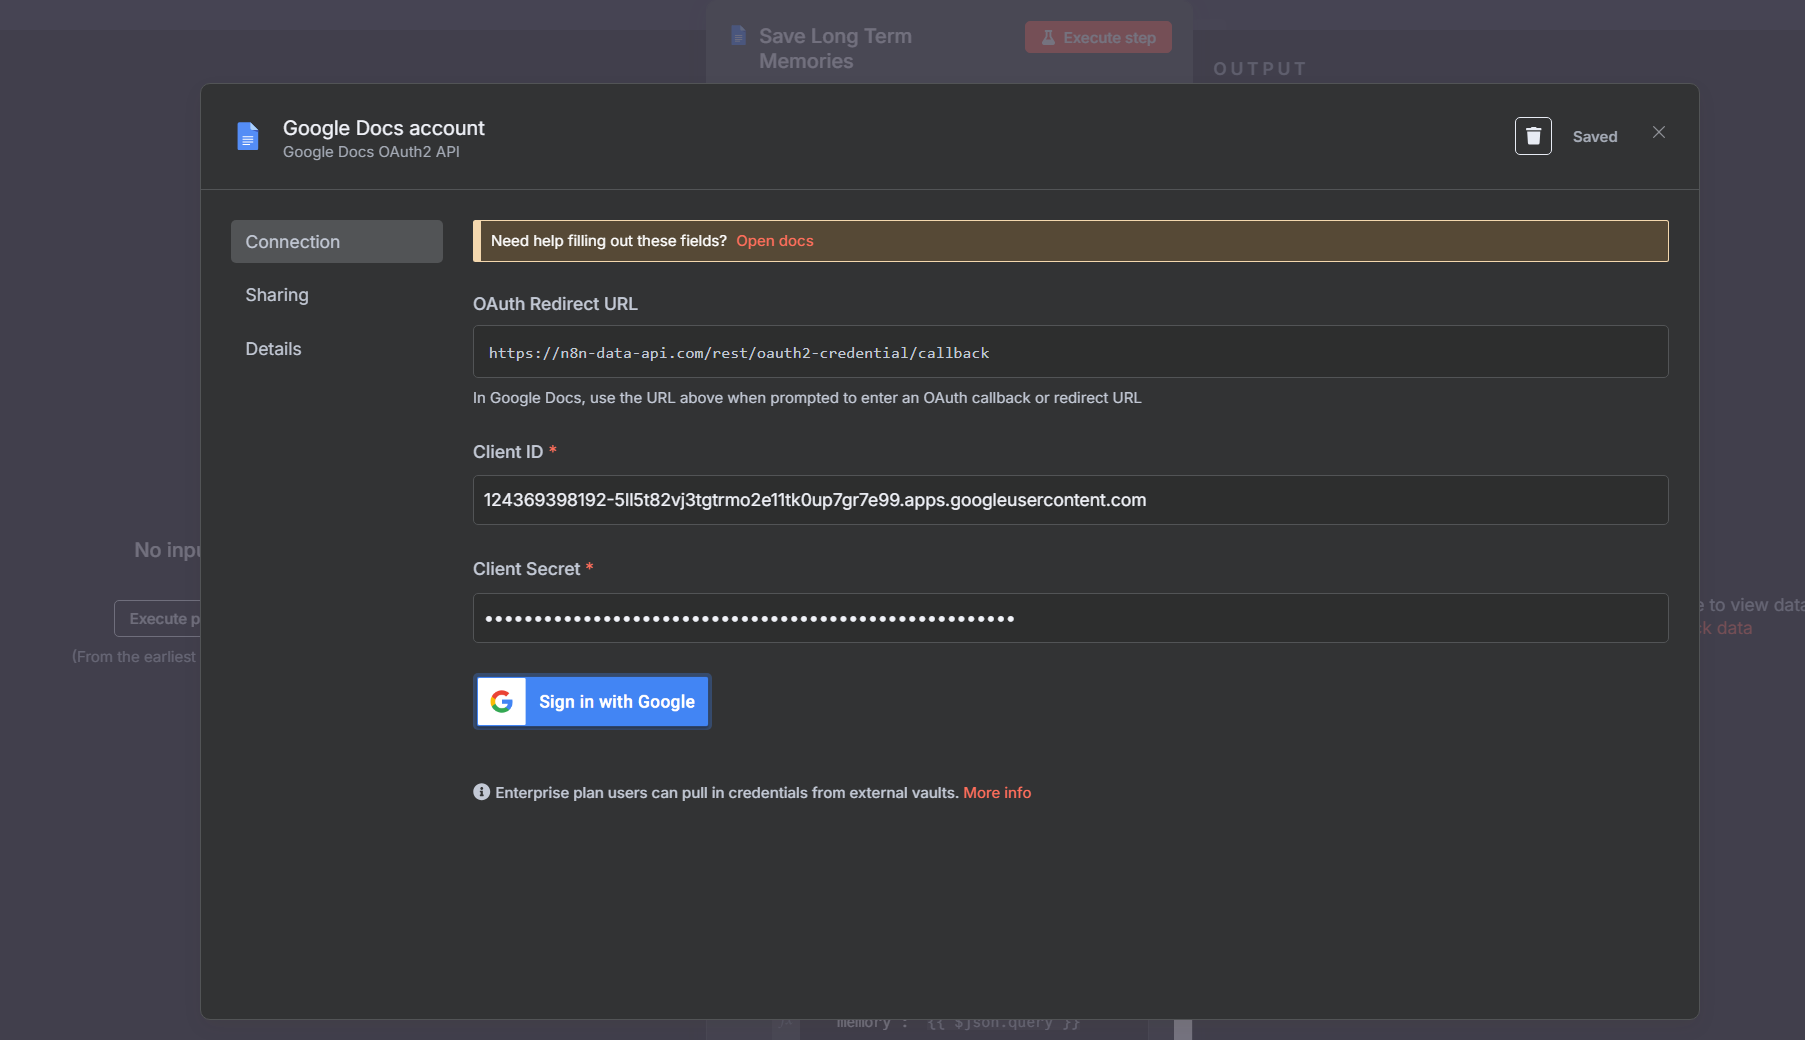Focus the Client Secret password field

(x=1069, y=618)
